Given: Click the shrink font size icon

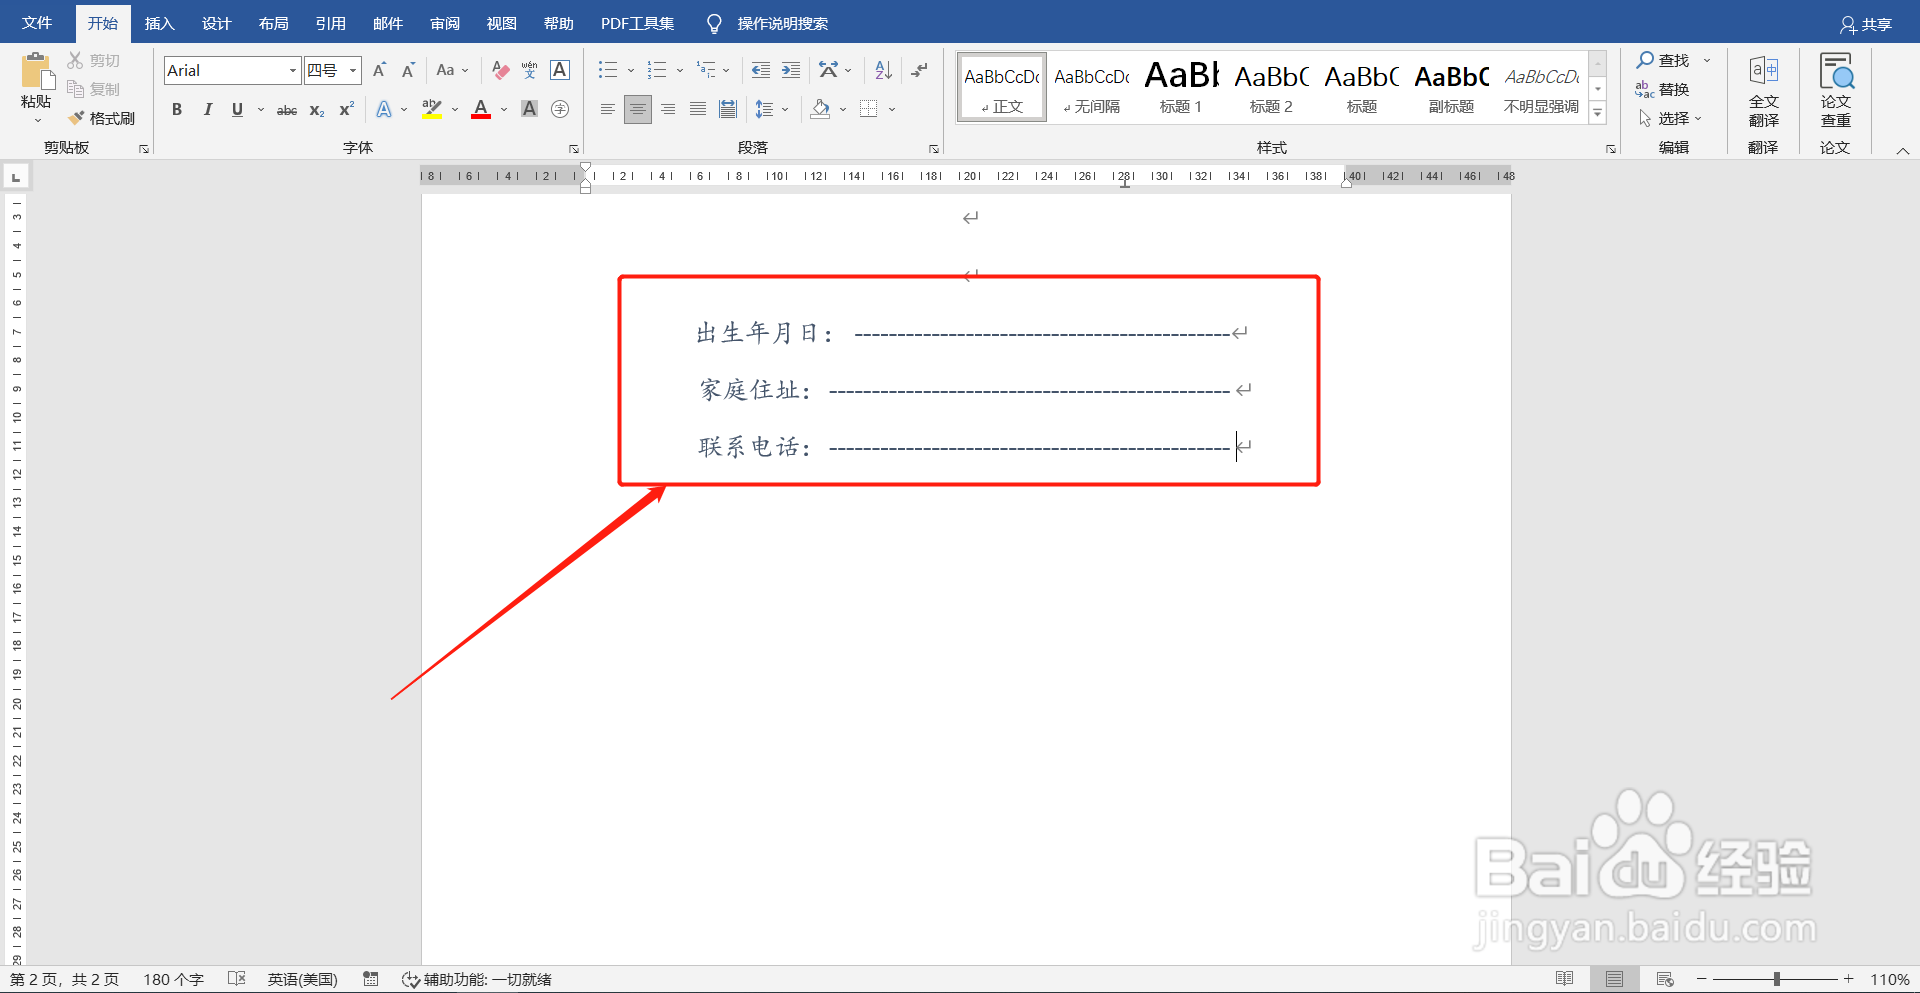Looking at the screenshot, I should (408, 70).
